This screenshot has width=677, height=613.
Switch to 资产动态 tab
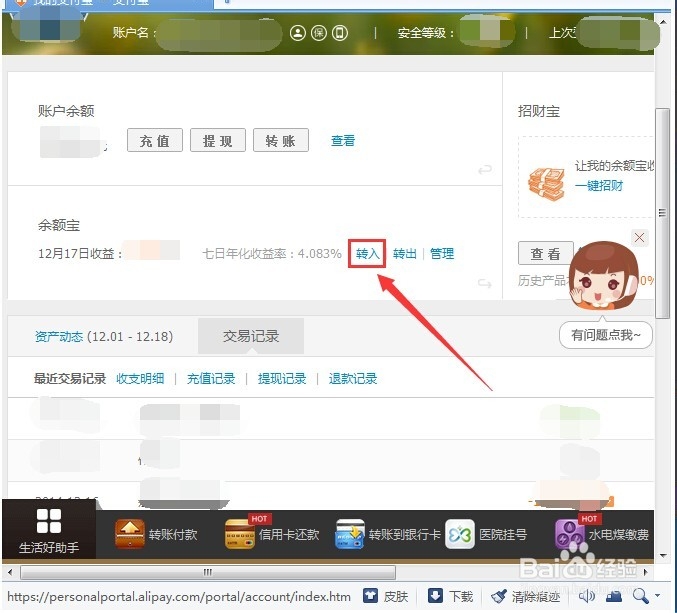[59, 336]
